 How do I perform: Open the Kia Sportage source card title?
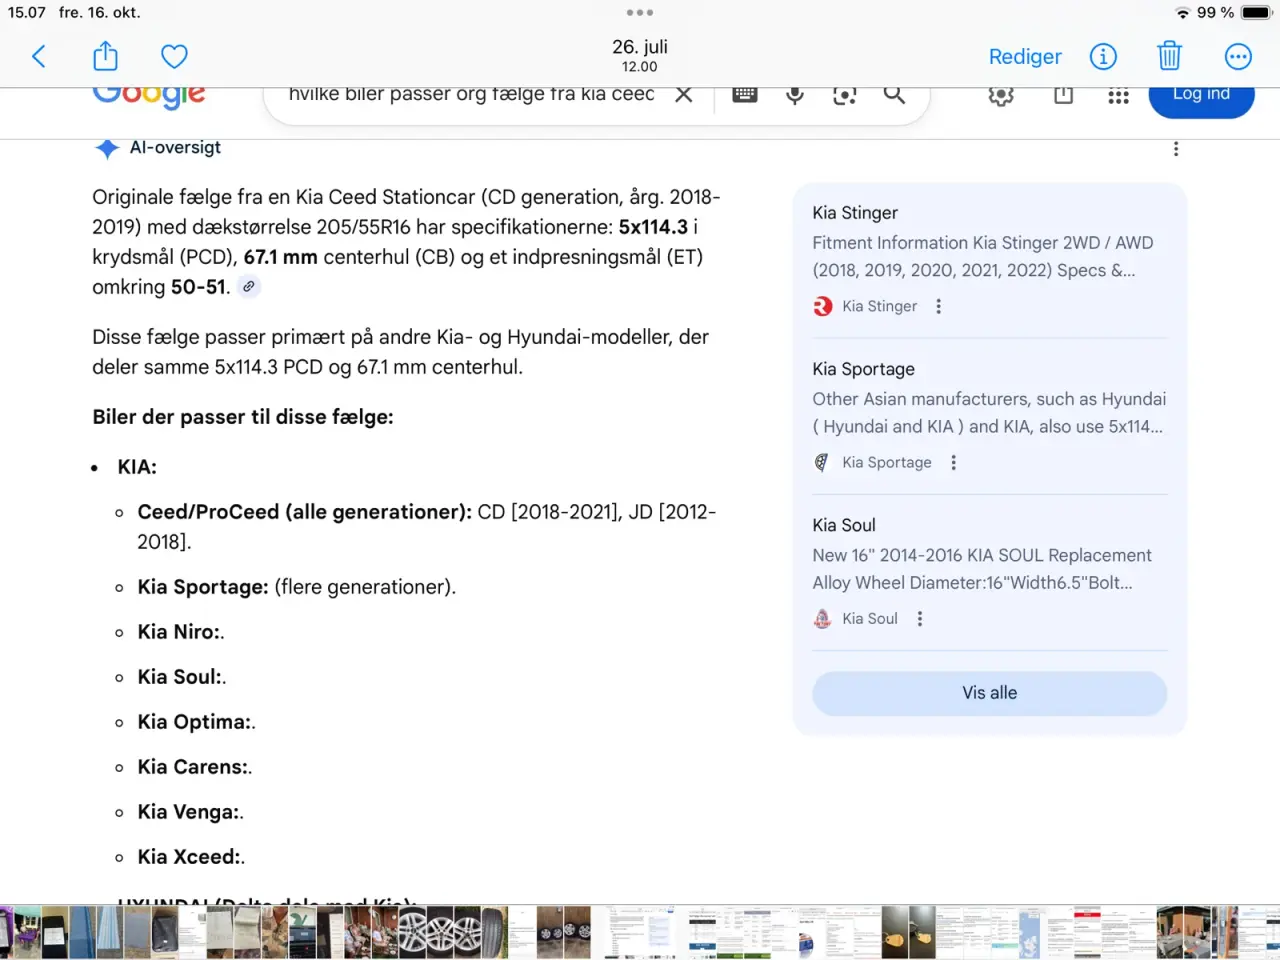click(863, 369)
